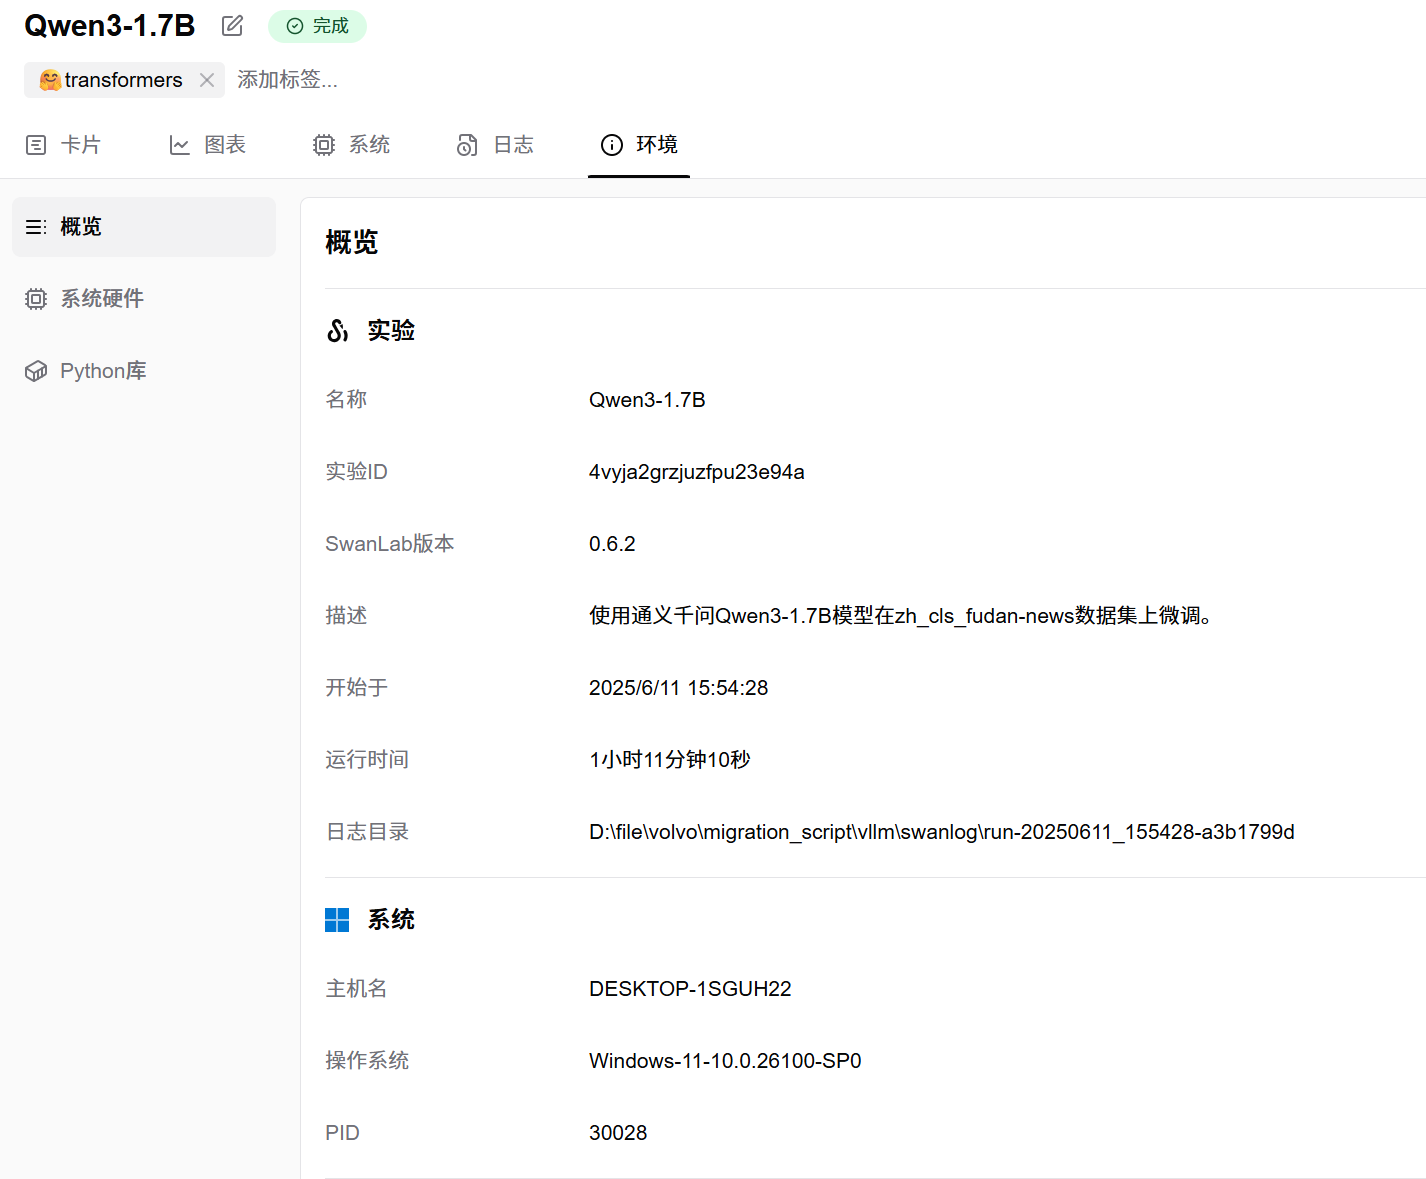Click the 概览 panel heading

(x=352, y=242)
